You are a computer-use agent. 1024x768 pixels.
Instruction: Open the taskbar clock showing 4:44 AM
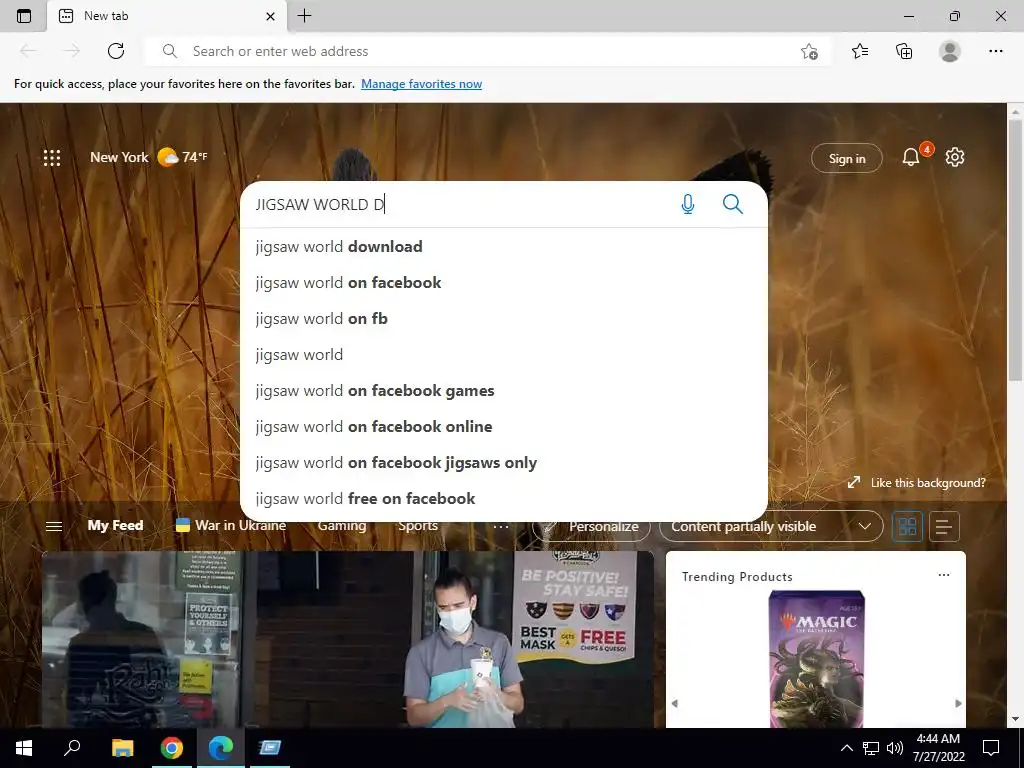tap(938, 748)
